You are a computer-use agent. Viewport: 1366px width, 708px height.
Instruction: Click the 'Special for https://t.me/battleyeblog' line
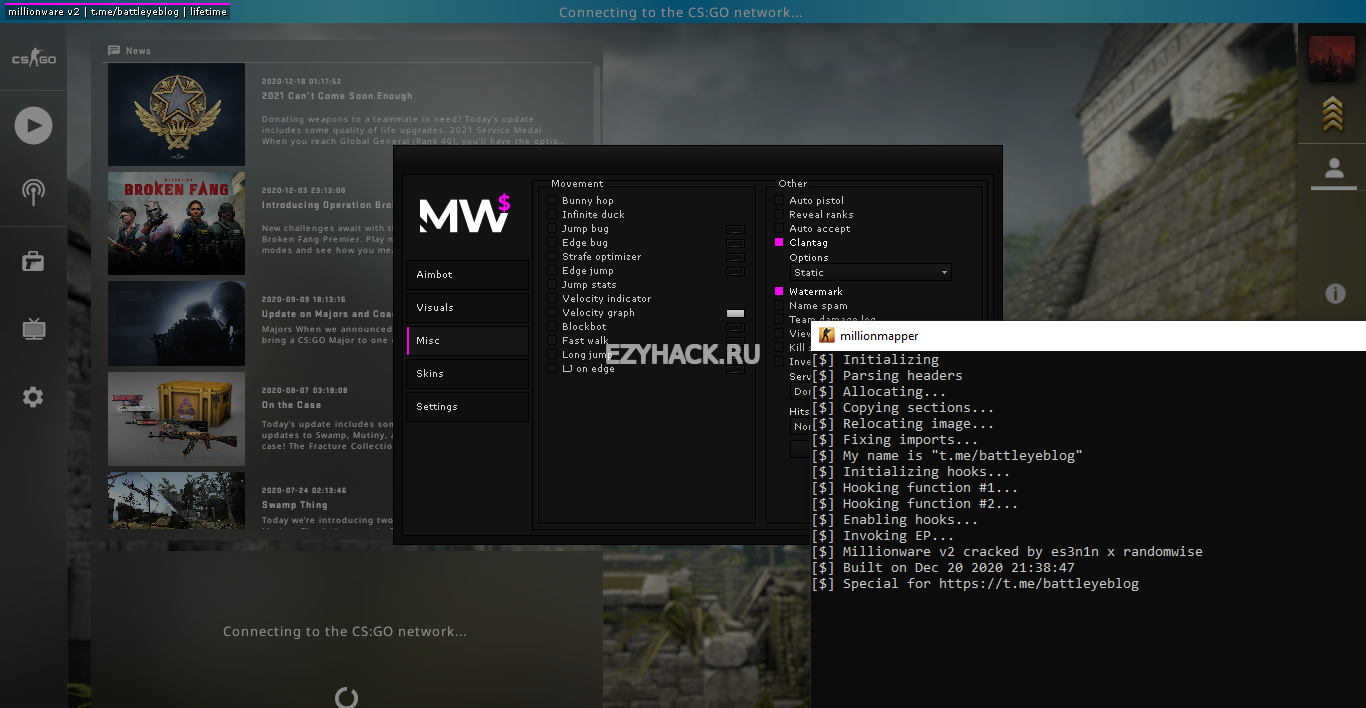976,584
